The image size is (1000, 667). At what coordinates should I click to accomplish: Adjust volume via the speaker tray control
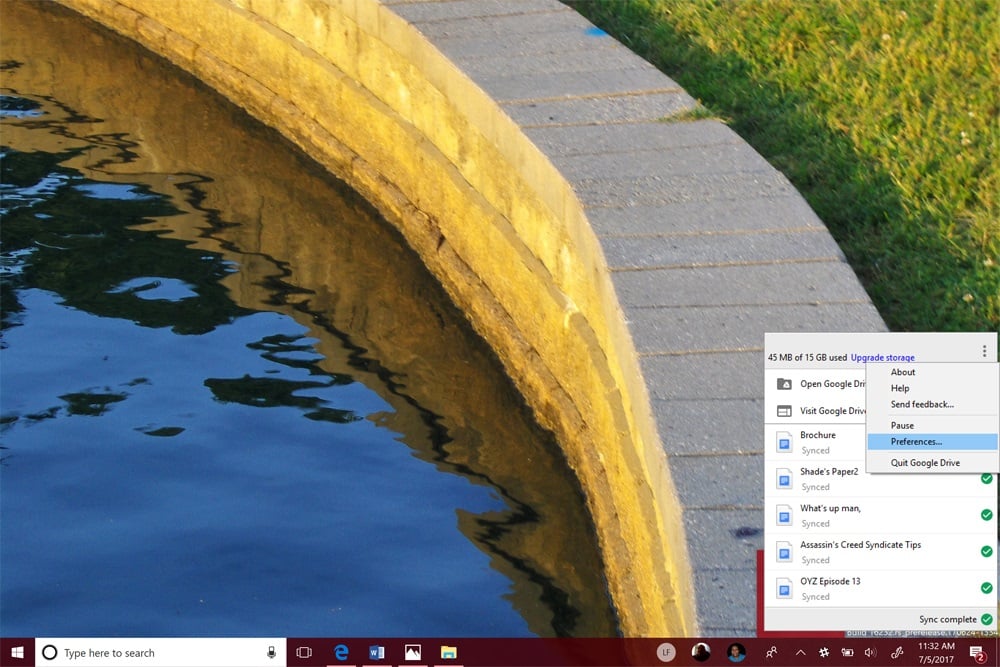coord(870,653)
